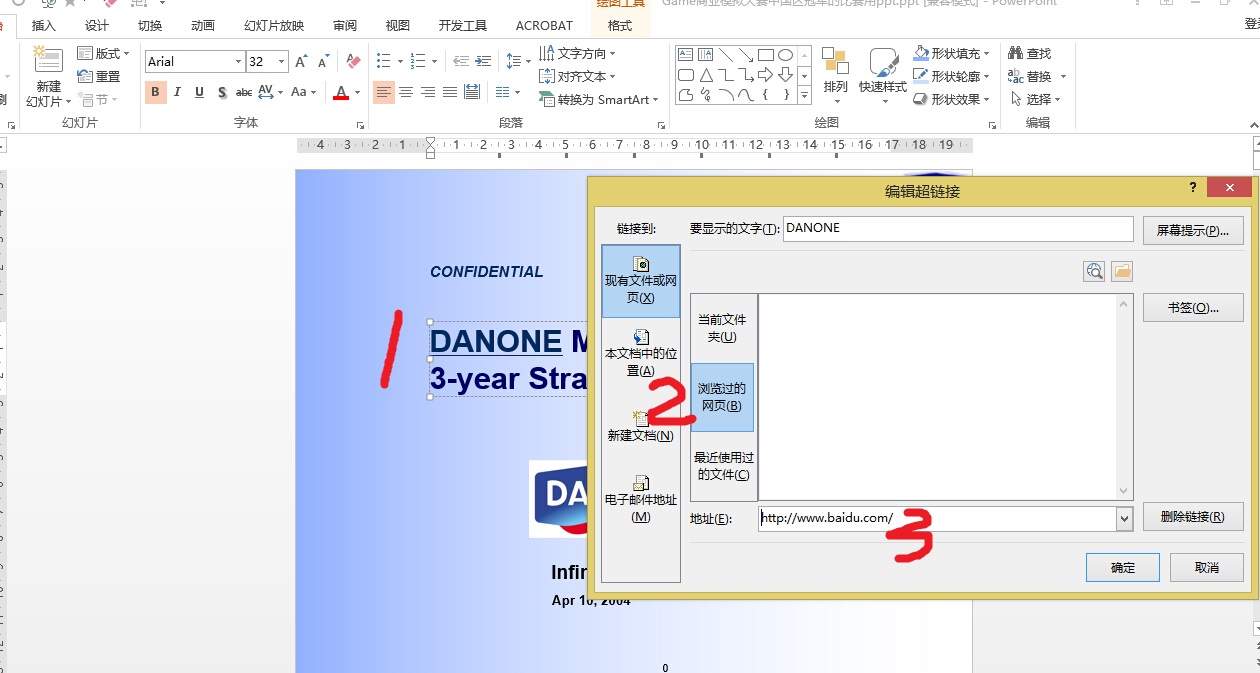The width and height of the screenshot is (1260, 673).
Task: Click ScreenTip button in dialog
Action: (x=1193, y=230)
